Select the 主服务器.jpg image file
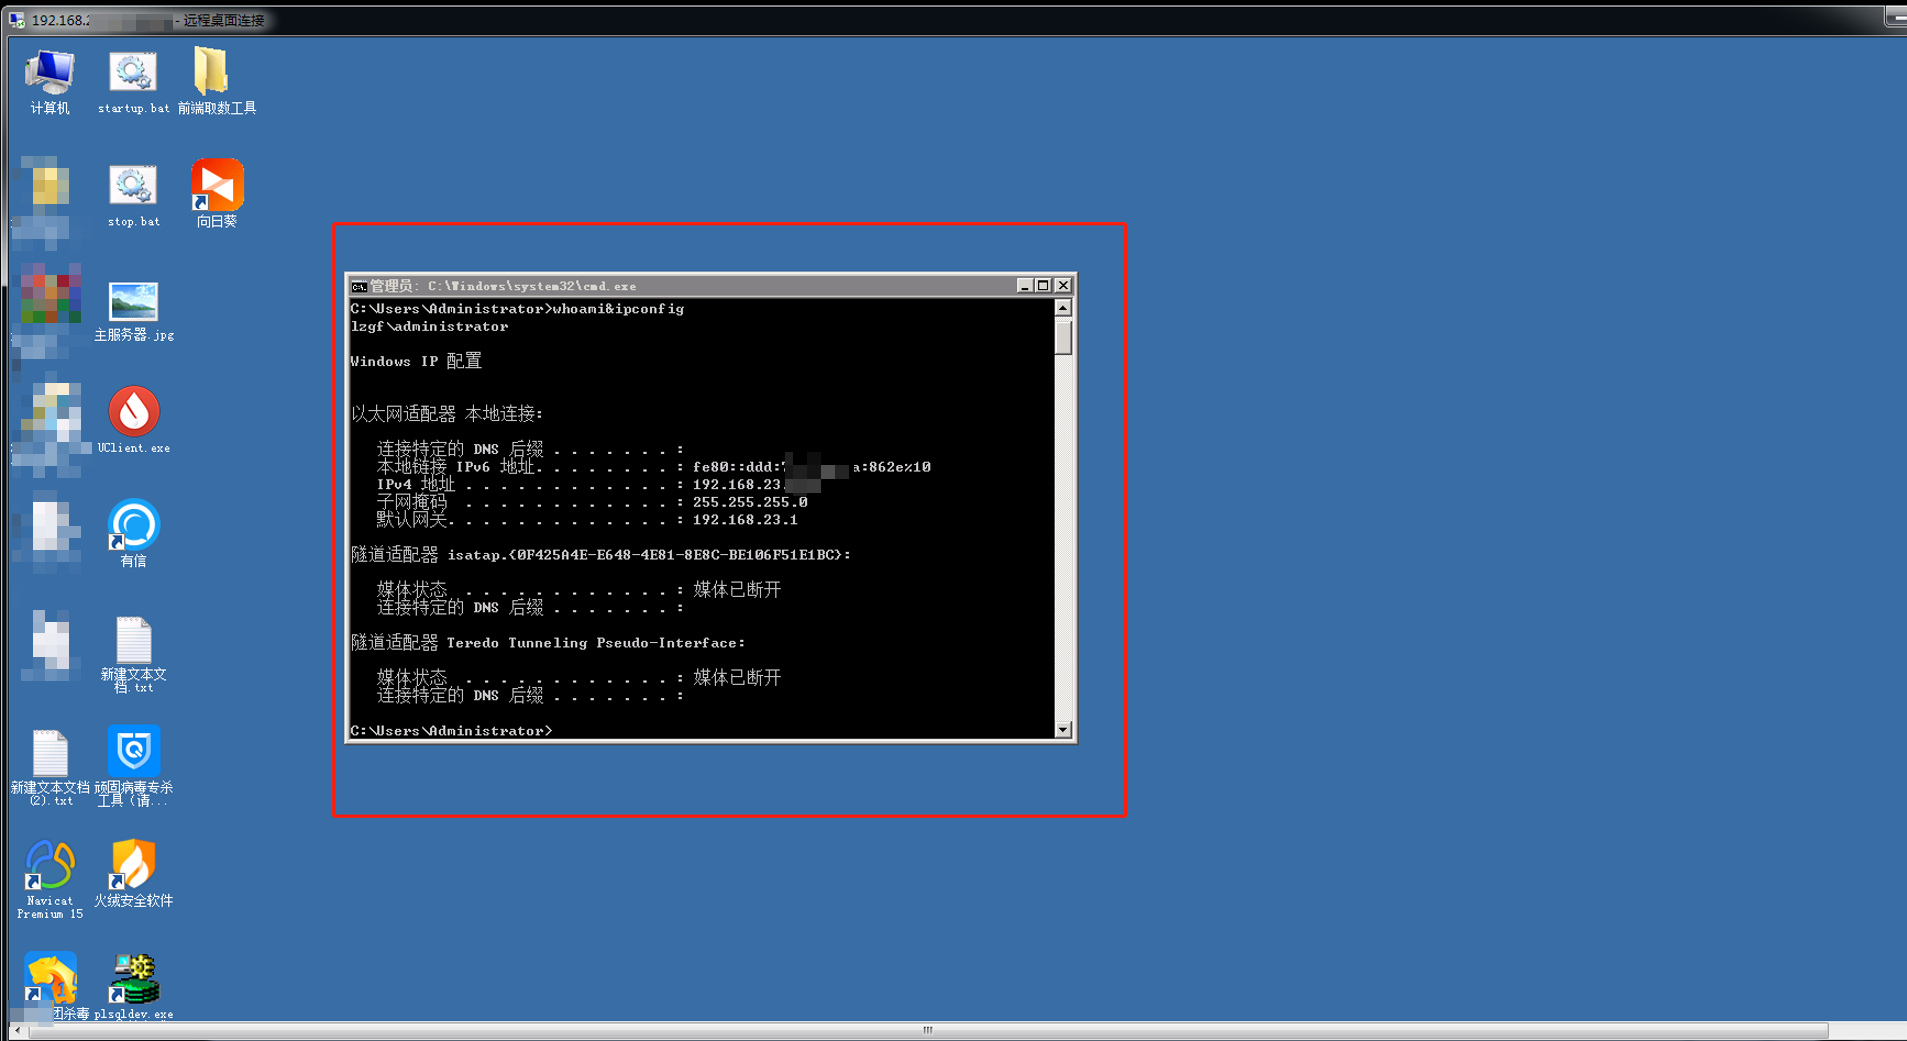1907x1041 pixels. (x=133, y=302)
